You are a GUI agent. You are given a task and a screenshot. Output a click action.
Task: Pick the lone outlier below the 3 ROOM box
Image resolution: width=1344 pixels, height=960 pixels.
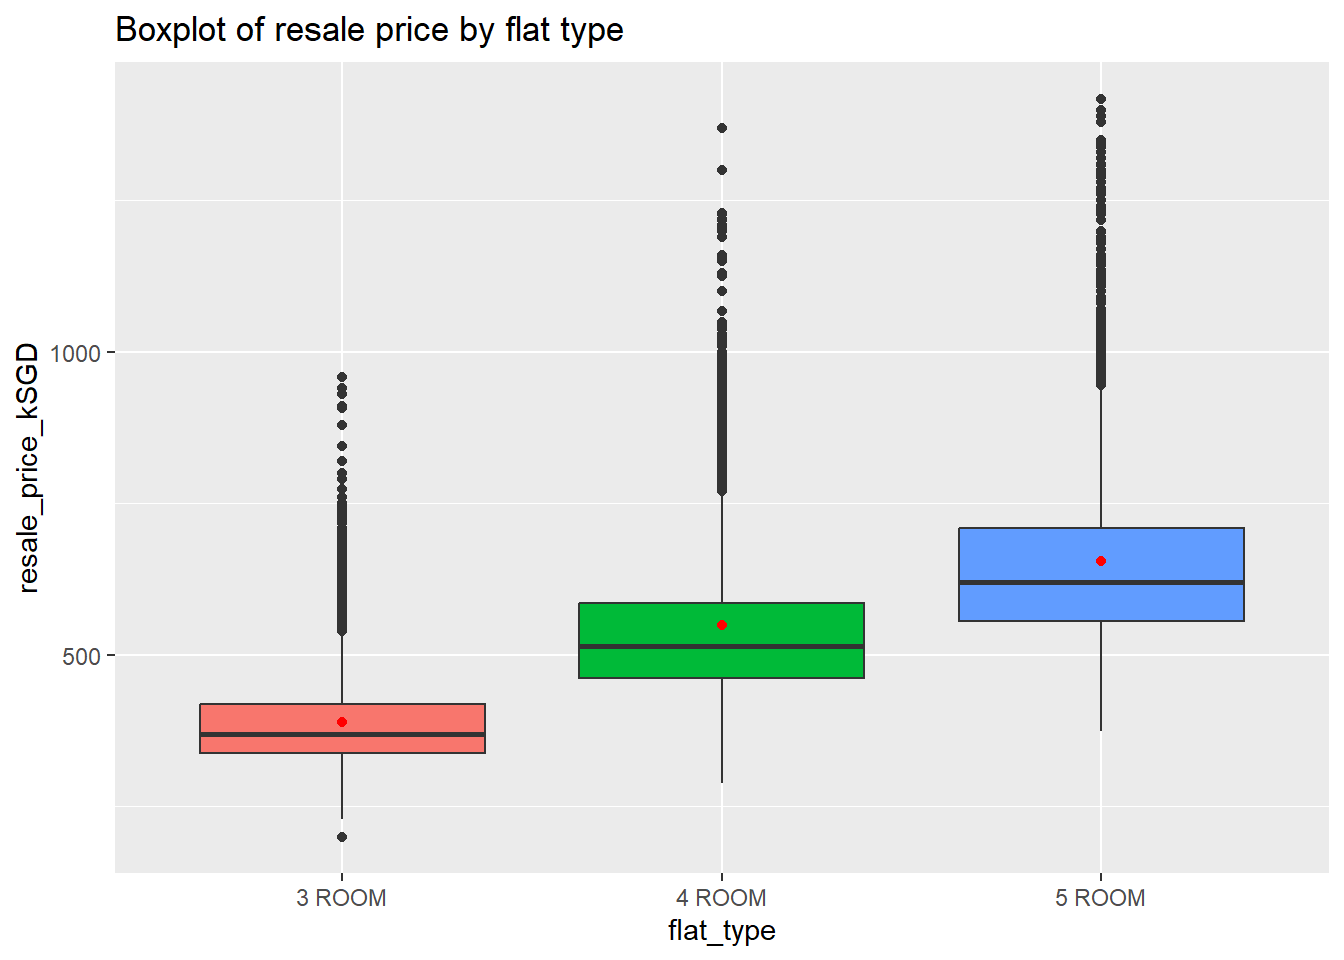(342, 837)
